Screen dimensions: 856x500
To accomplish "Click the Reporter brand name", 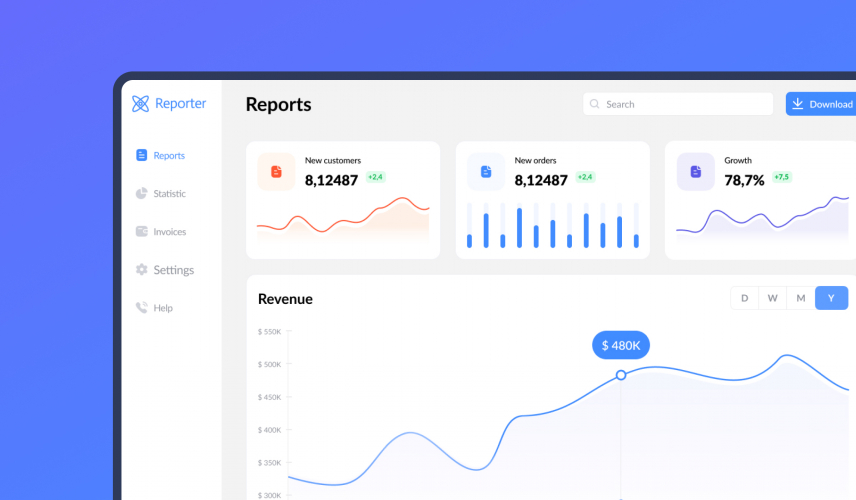I will click(x=181, y=103).
